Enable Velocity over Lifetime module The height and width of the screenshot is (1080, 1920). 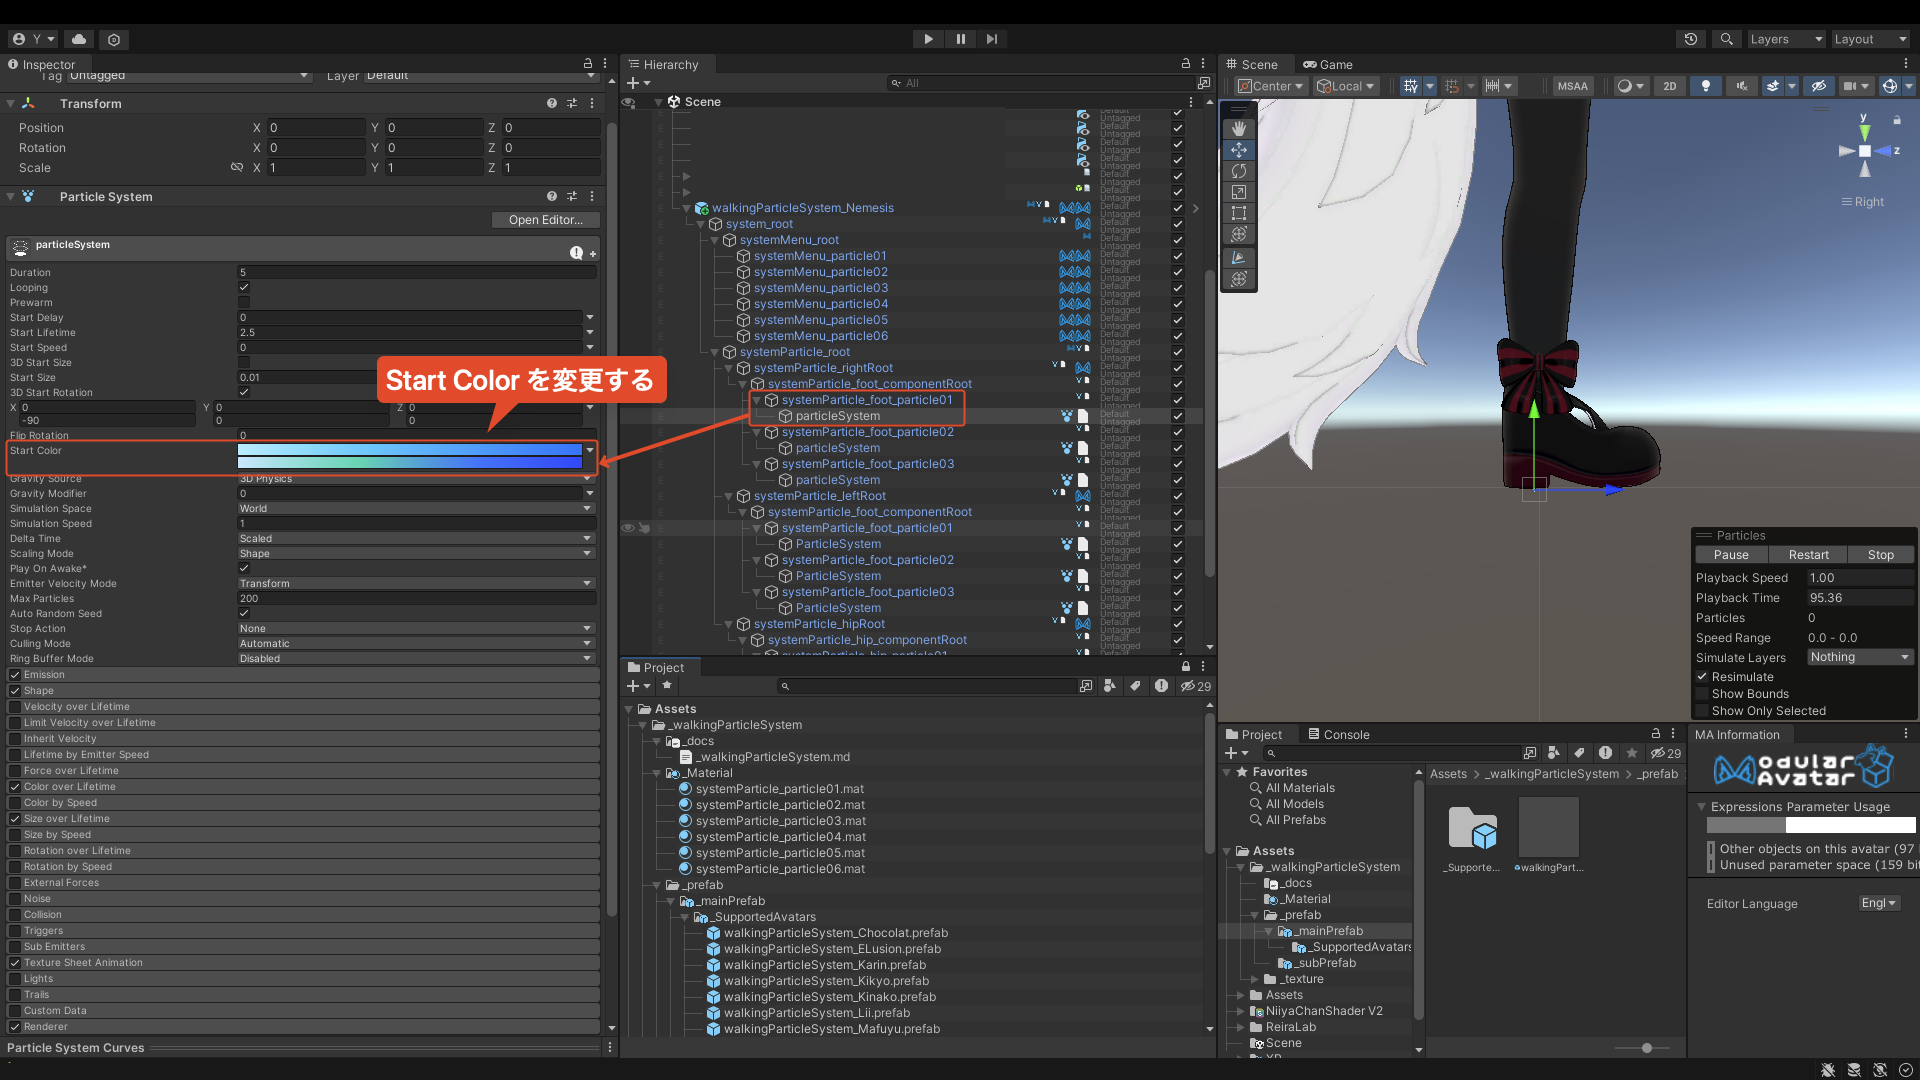point(15,707)
